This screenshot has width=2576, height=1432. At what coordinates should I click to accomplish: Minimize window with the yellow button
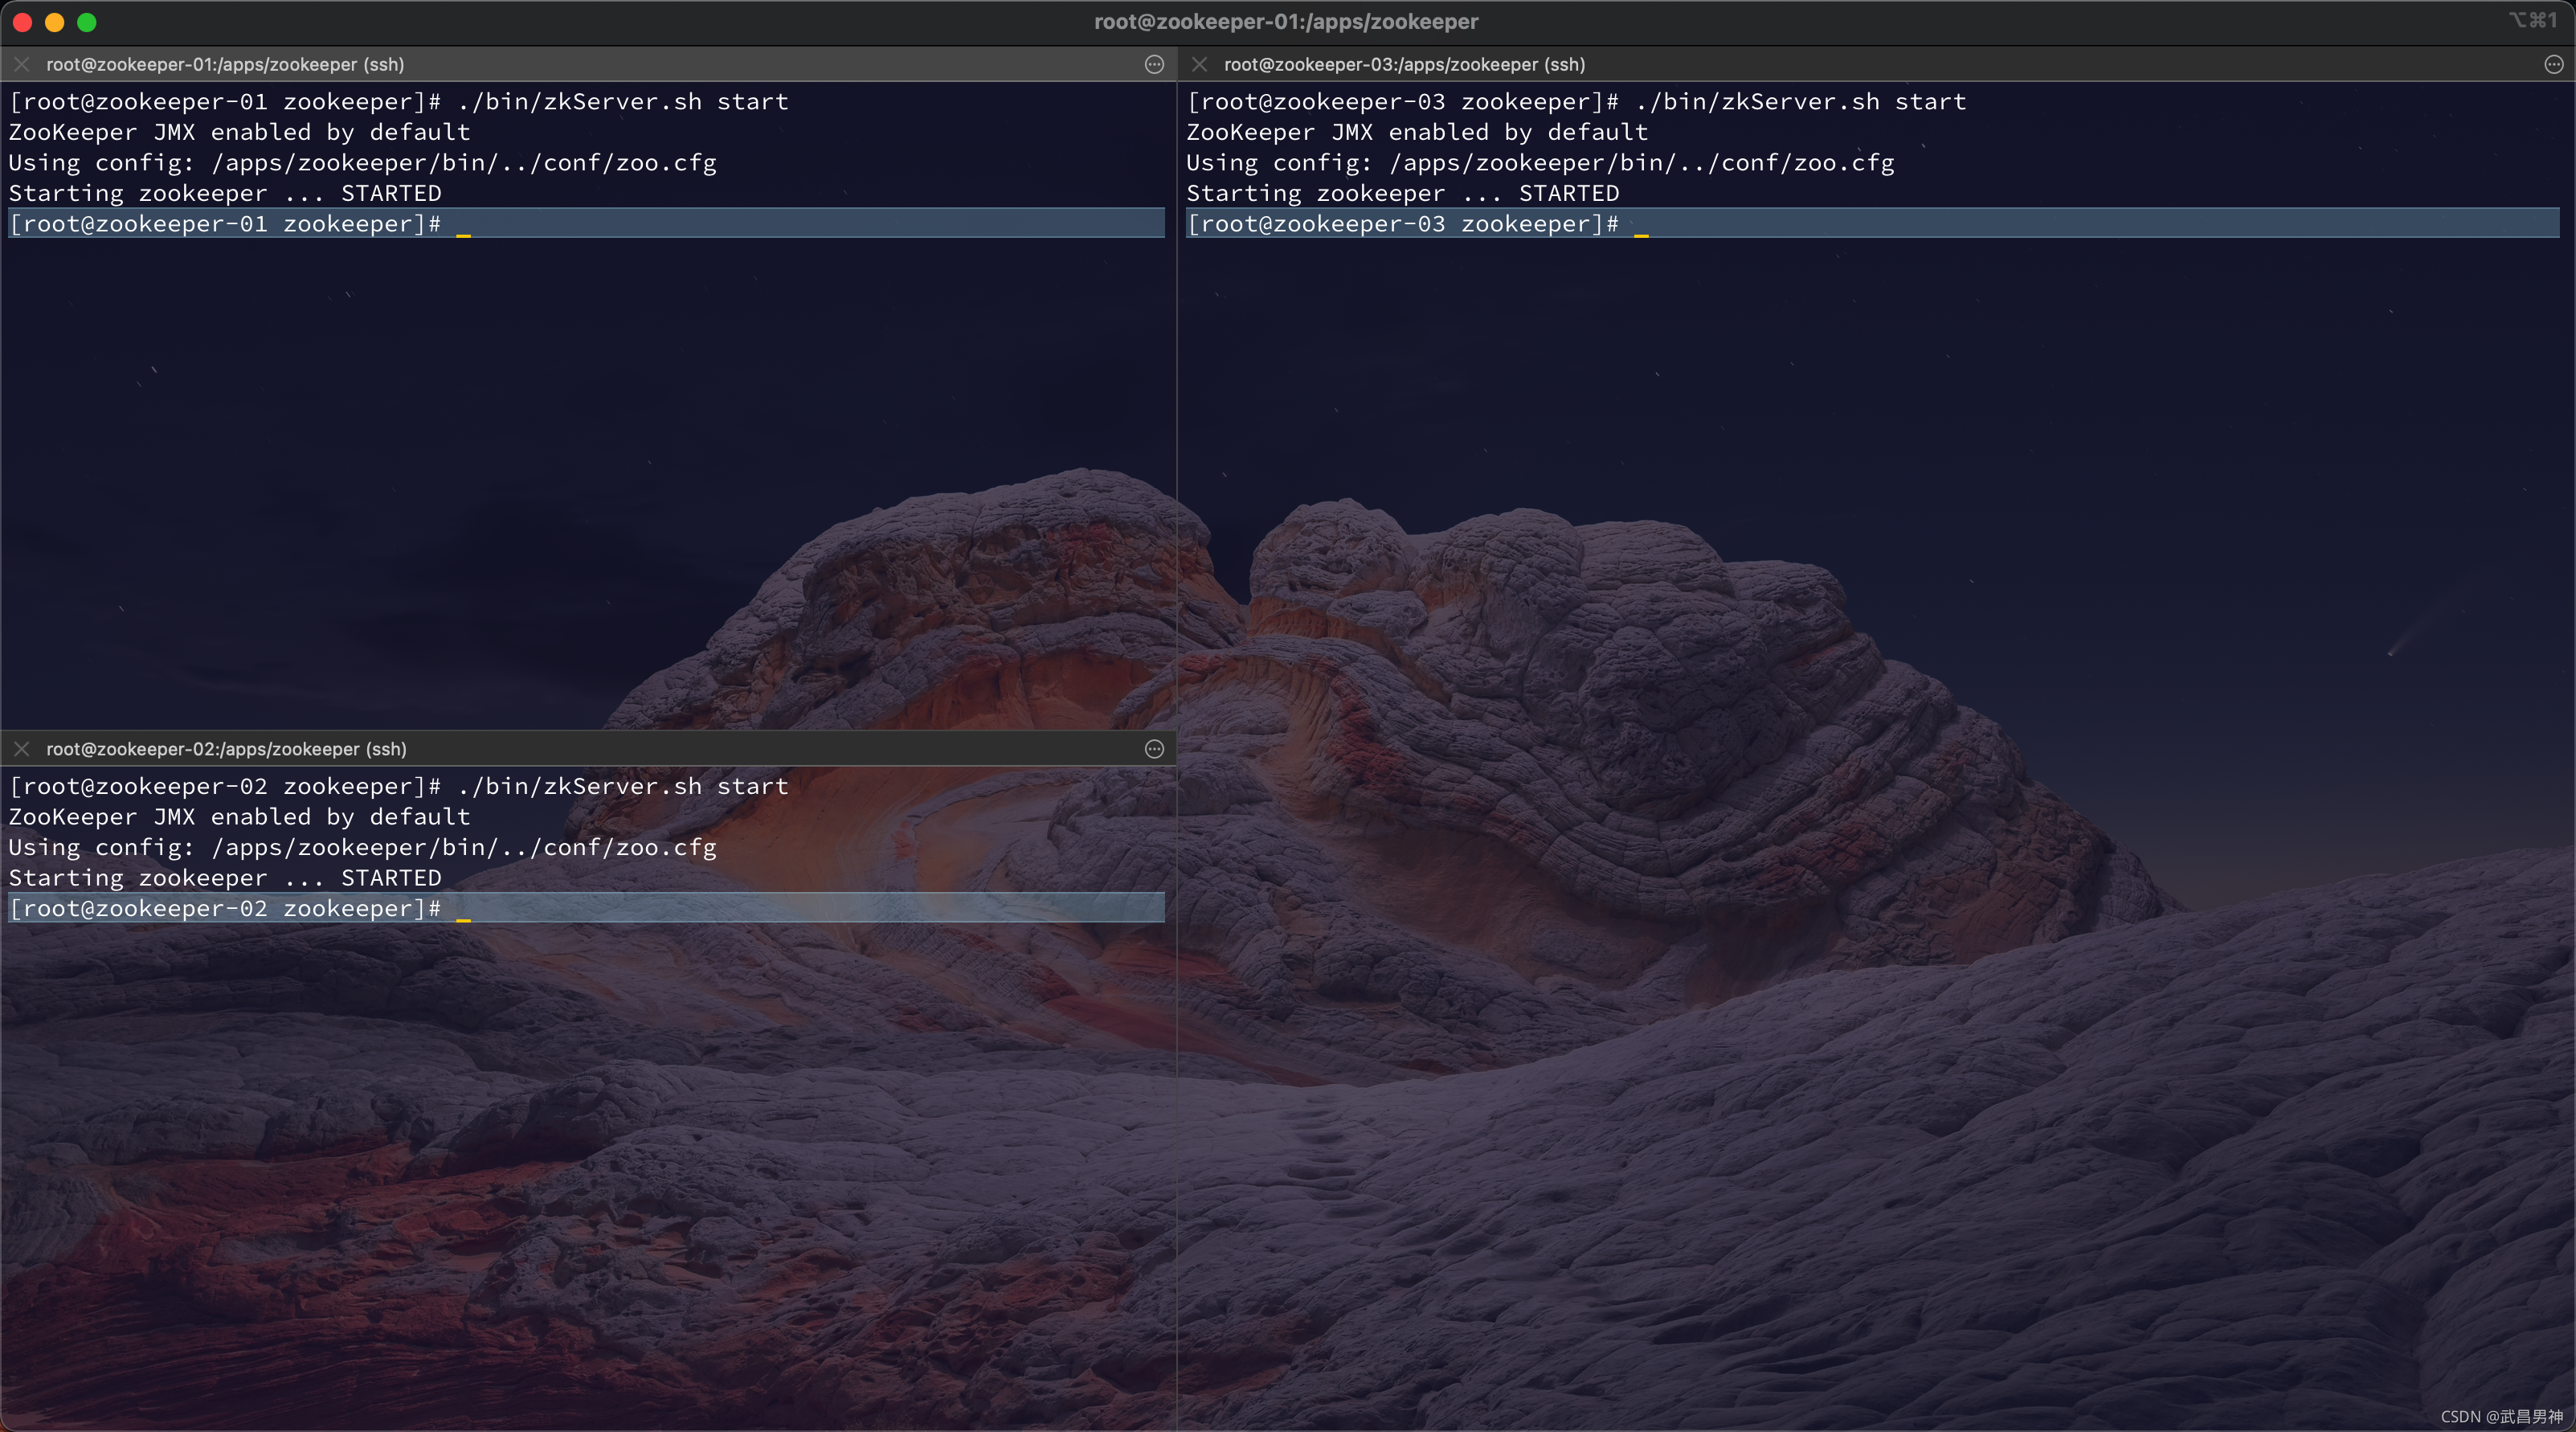click(55, 22)
